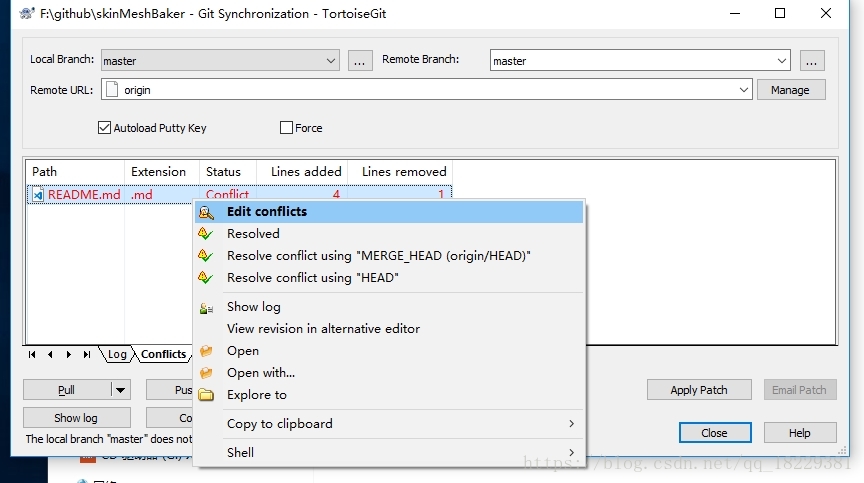Click the Help button
864x483 pixels.
[800, 433]
